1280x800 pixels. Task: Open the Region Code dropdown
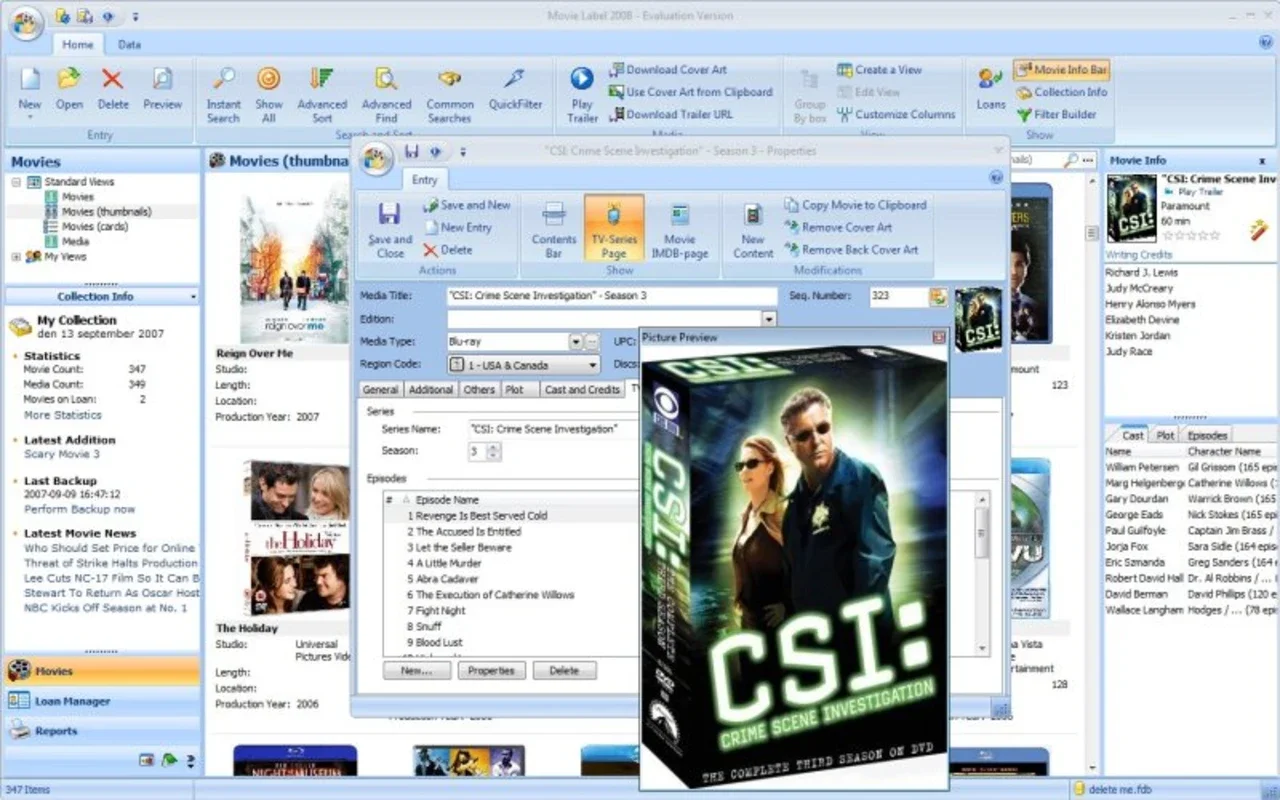[x=592, y=365]
